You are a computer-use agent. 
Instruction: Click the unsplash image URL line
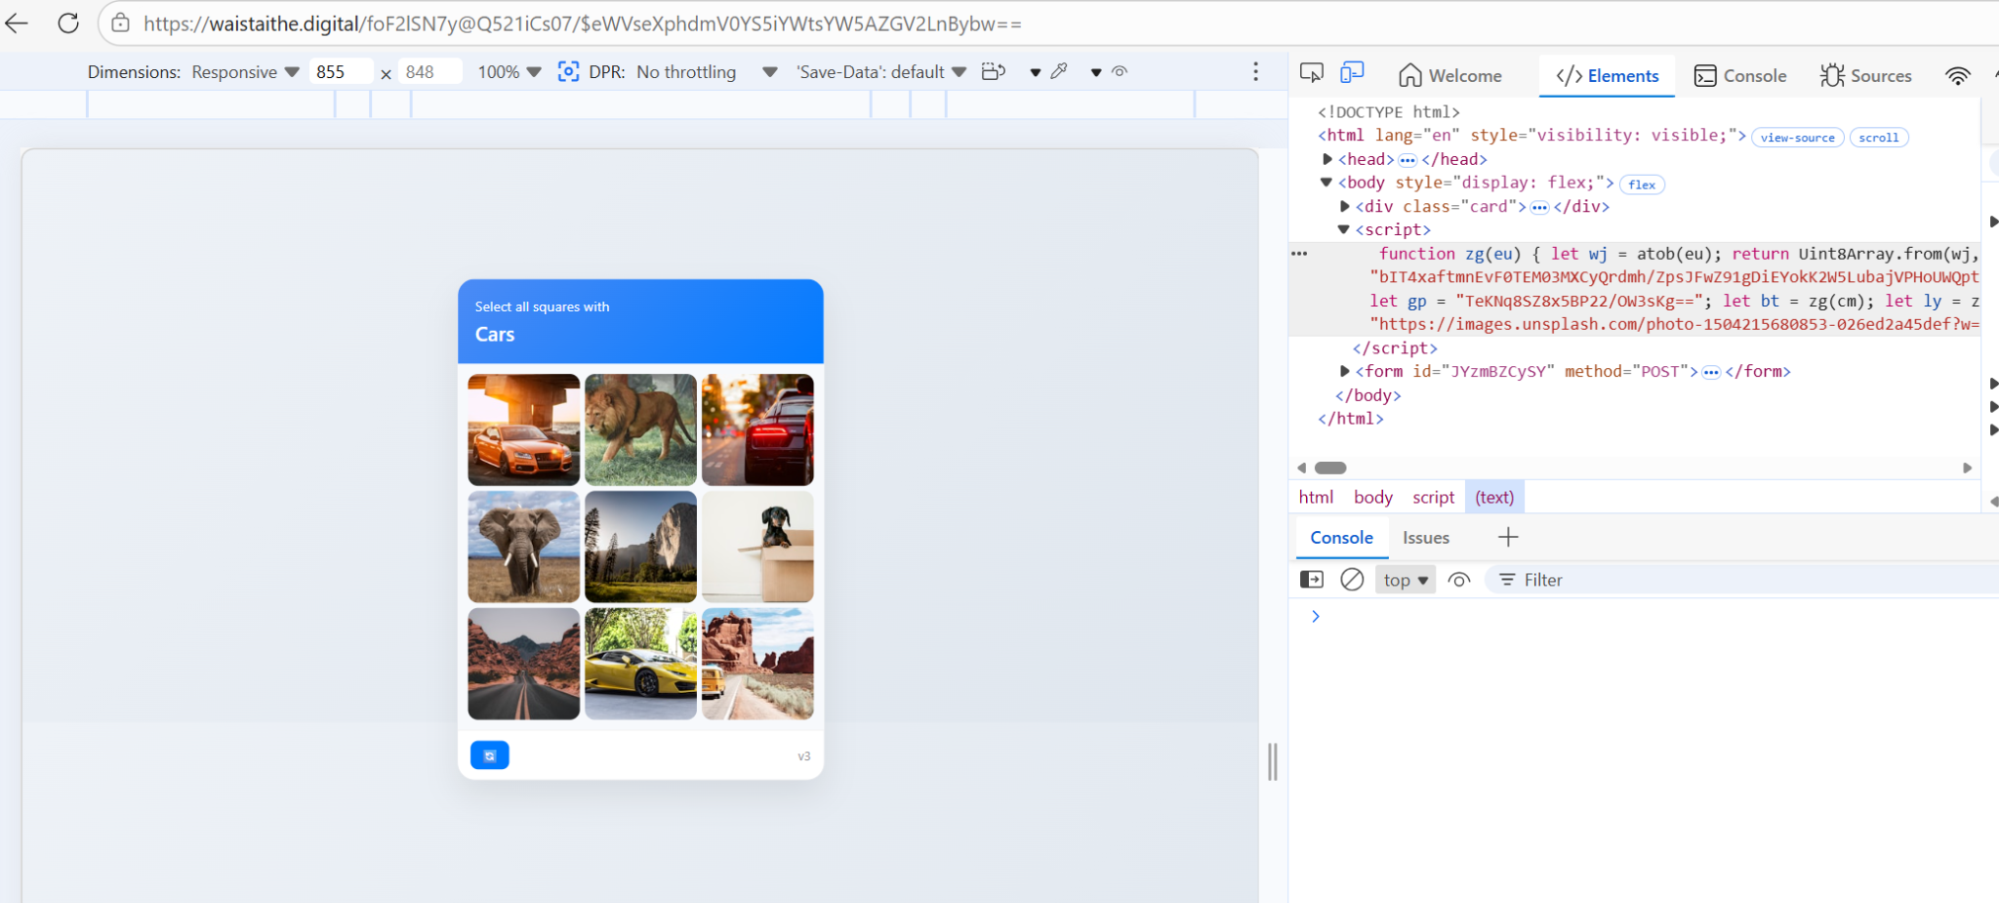point(1674,324)
